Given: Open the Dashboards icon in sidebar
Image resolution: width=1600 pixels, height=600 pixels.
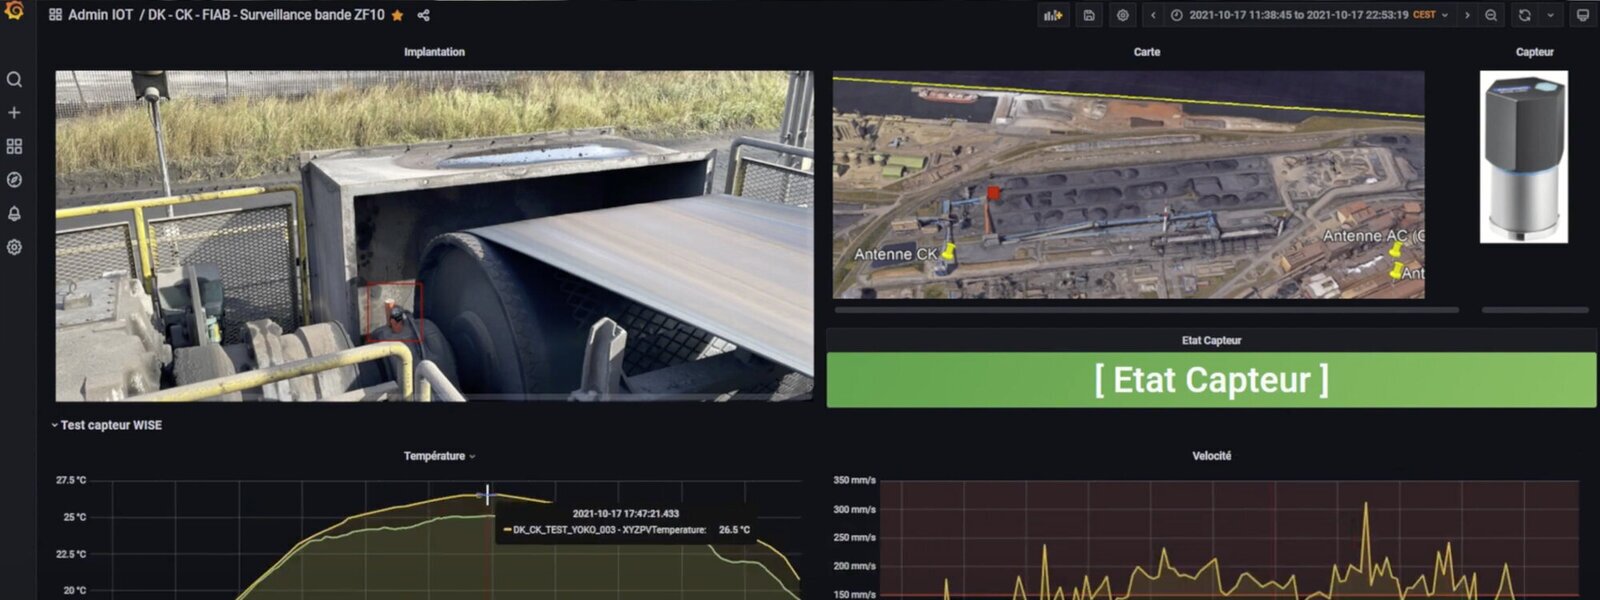Looking at the screenshot, I should tap(14, 146).
